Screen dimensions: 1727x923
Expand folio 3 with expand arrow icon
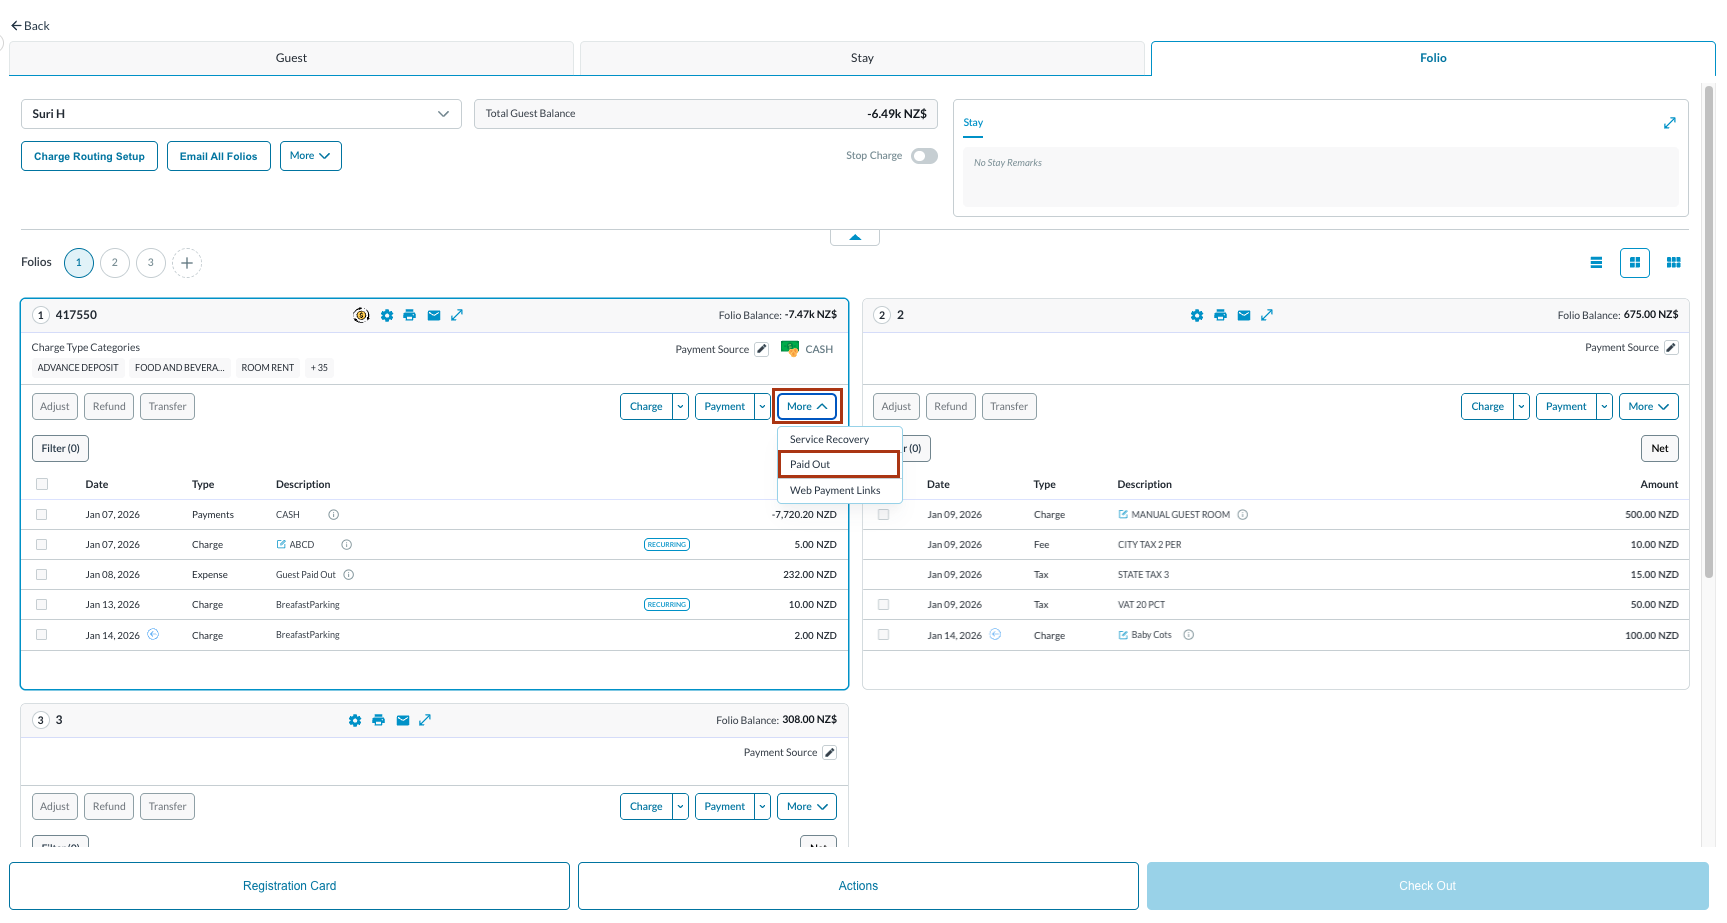(425, 721)
